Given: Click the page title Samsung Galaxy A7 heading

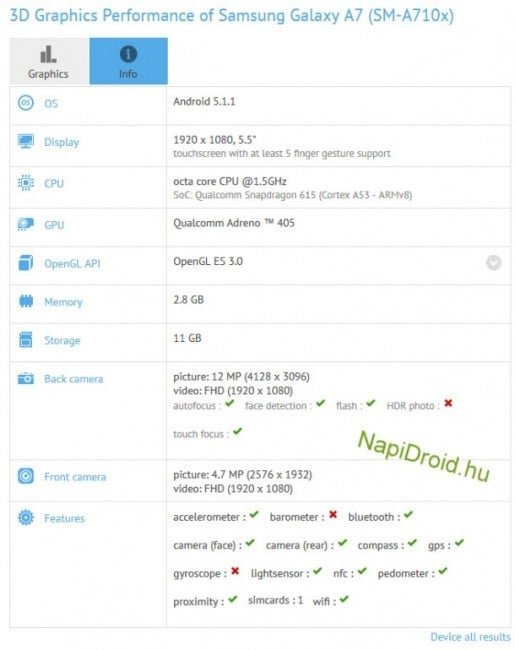Looking at the screenshot, I should (x=232, y=15).
